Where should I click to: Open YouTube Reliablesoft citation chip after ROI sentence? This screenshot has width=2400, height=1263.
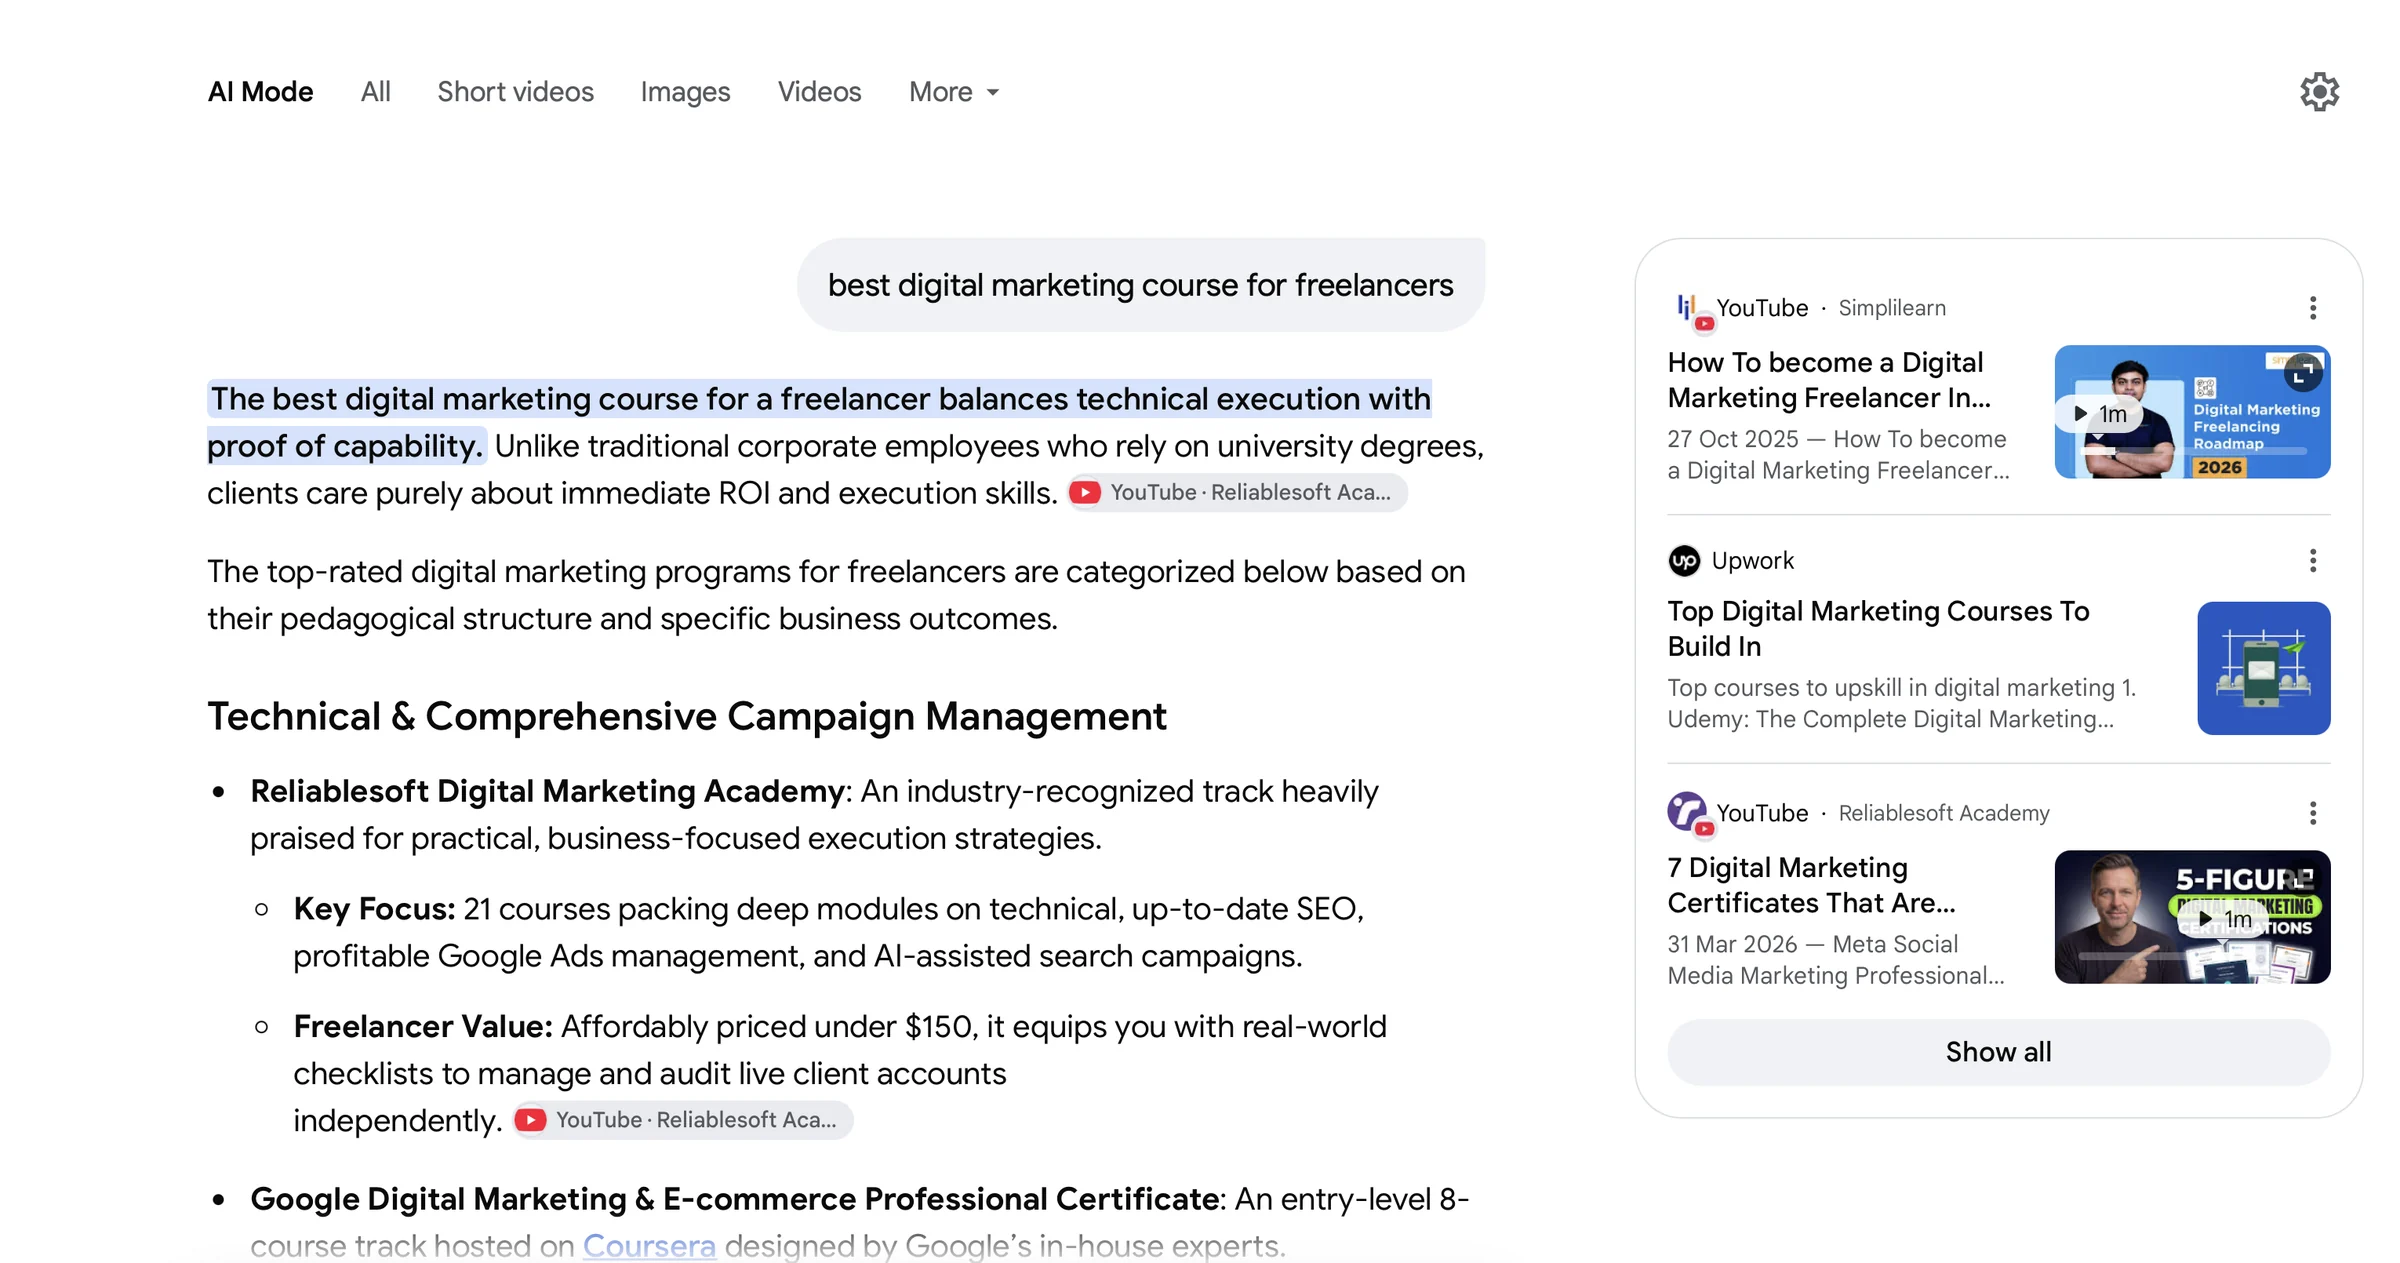(x=1237, y=492)
